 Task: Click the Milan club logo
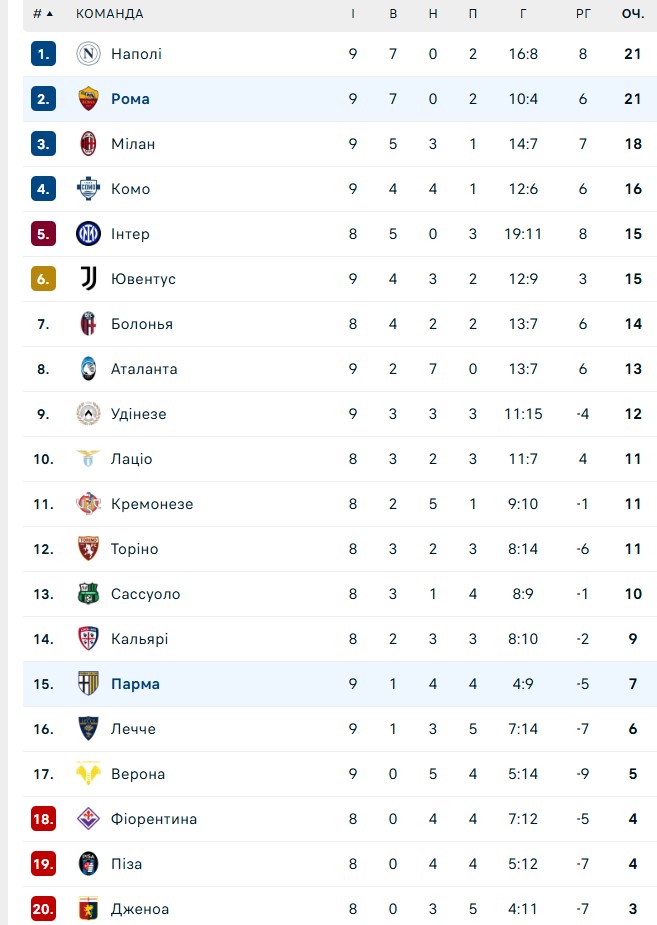[89, 144]
